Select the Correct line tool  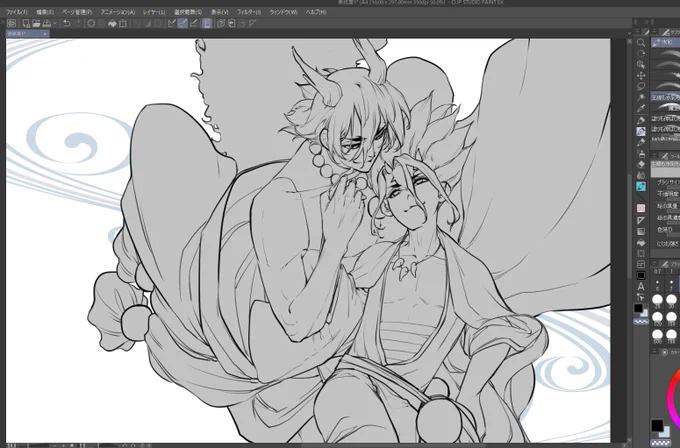(x=641, y=297)
